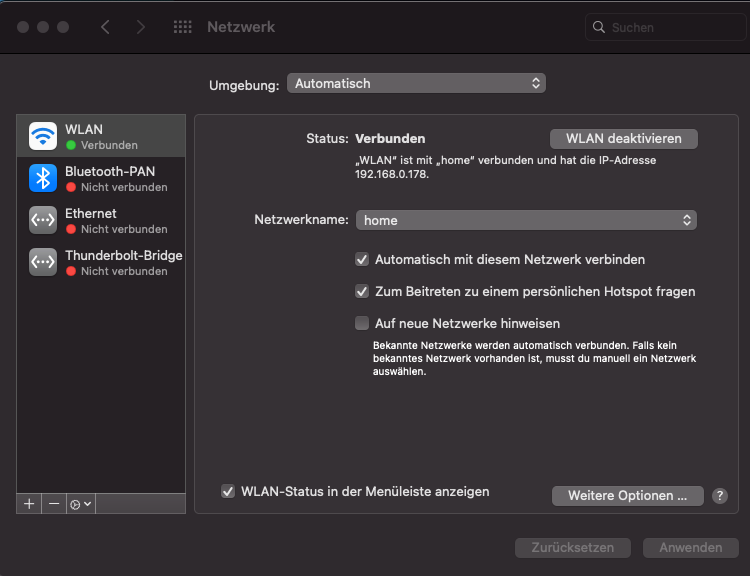Go back with the left arrow
Image resolution: width=750 pixels, height=576 pixels.
105,27
